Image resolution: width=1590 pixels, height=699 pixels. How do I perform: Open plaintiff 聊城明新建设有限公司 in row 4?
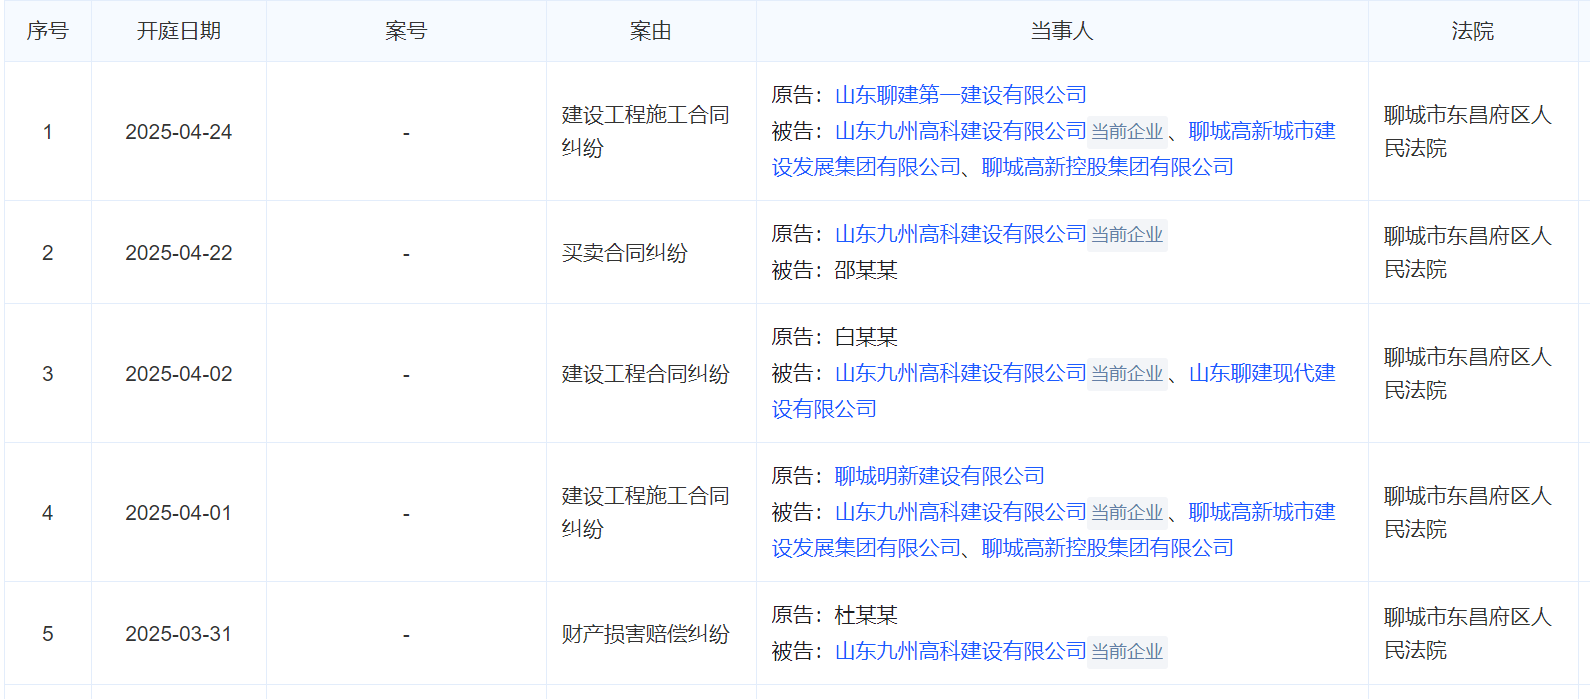(x=939, y=476)
